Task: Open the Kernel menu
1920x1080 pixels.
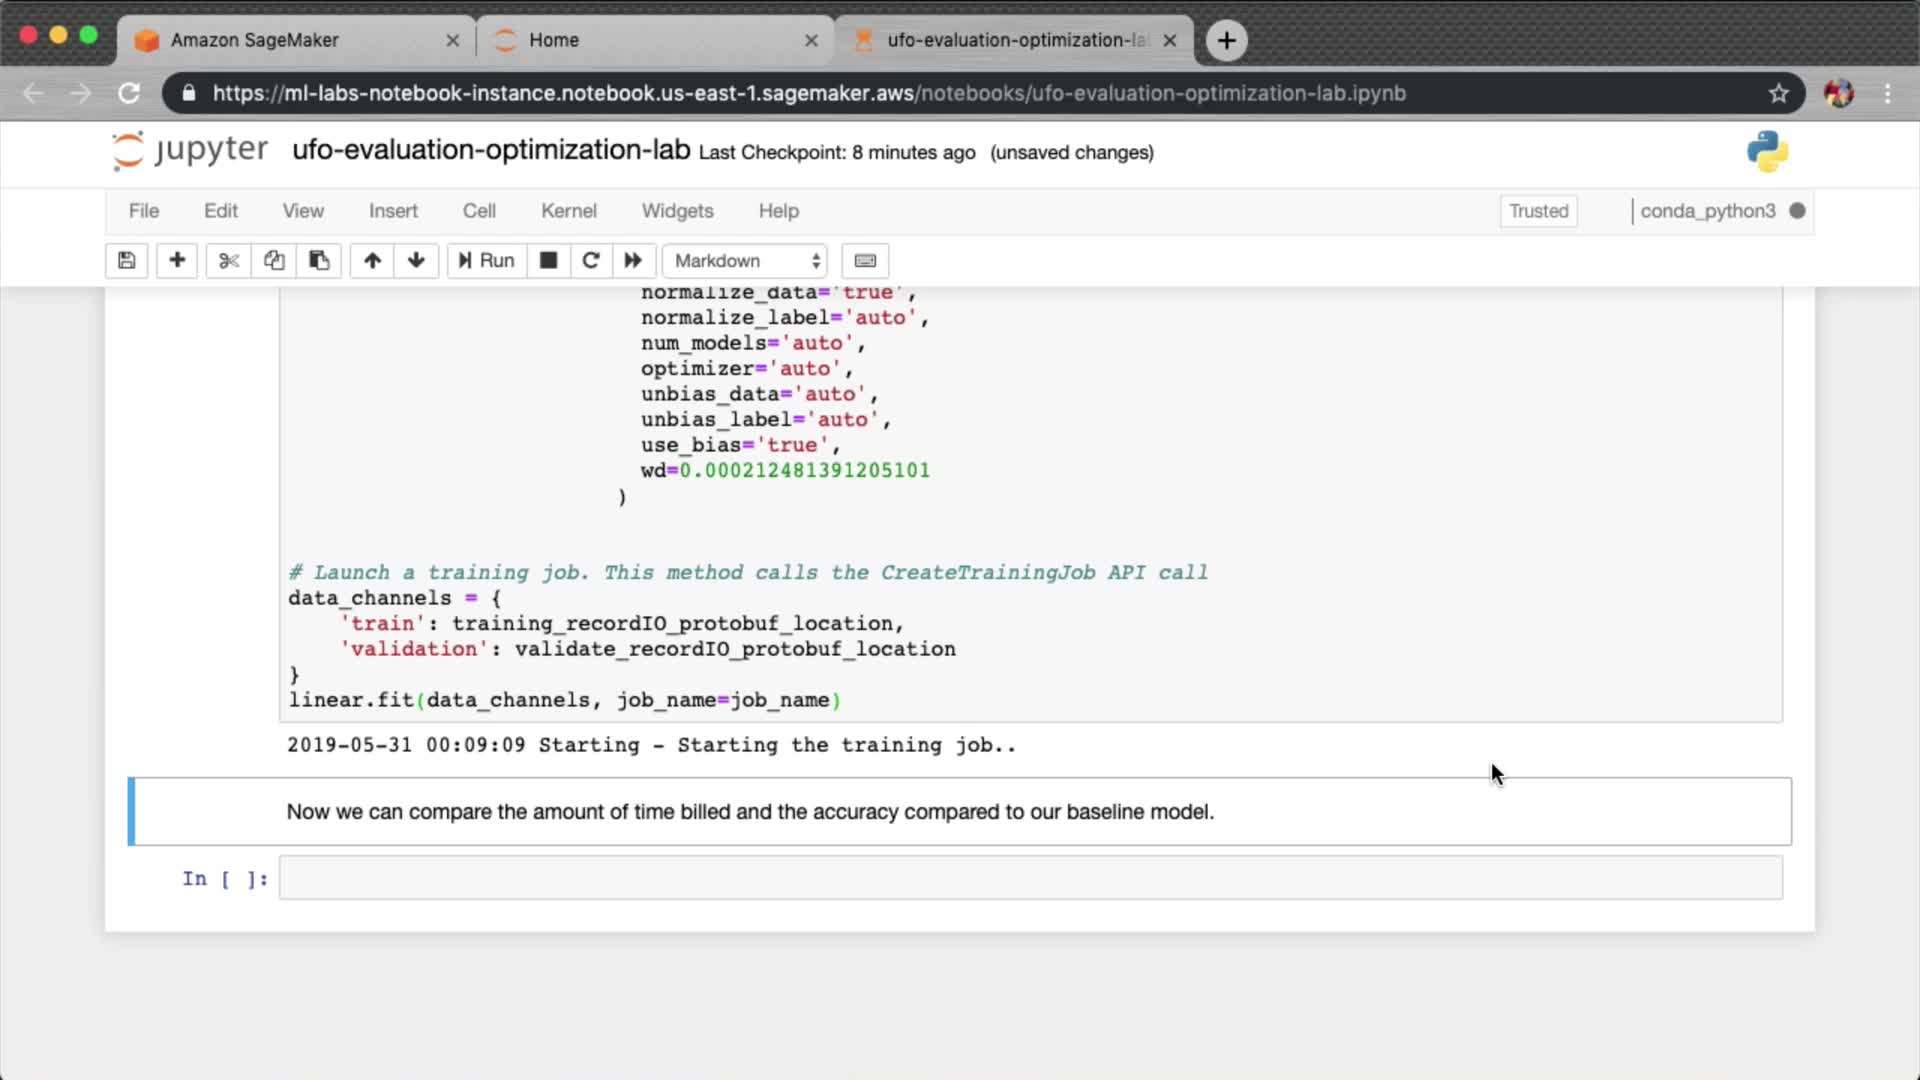Action: click(x=568, y=211)
